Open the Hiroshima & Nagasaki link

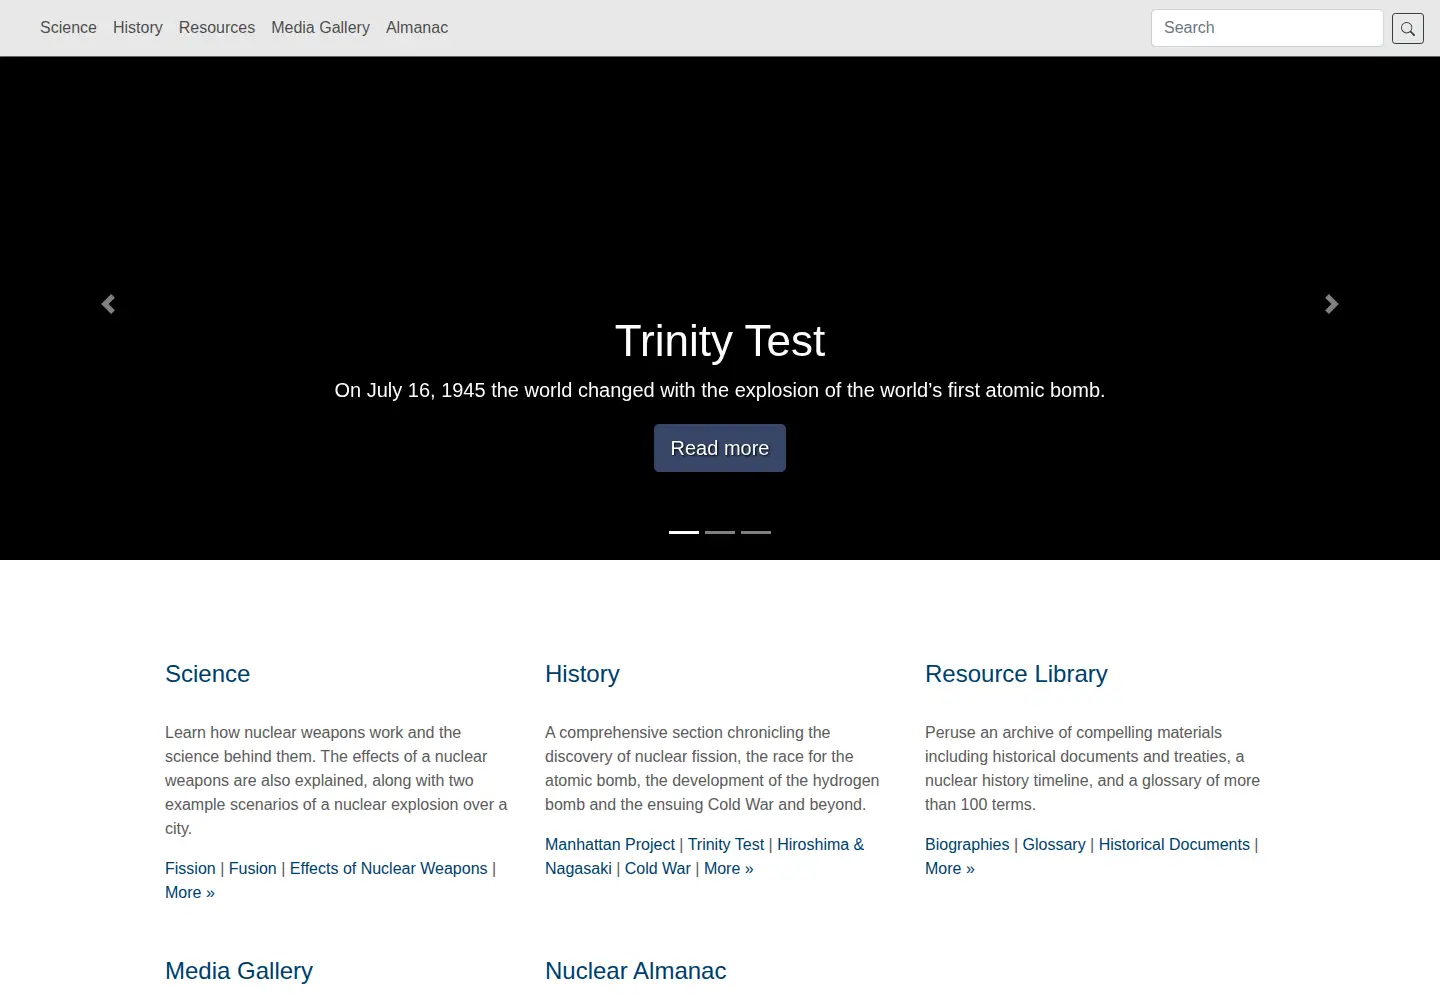pos(820,845)
